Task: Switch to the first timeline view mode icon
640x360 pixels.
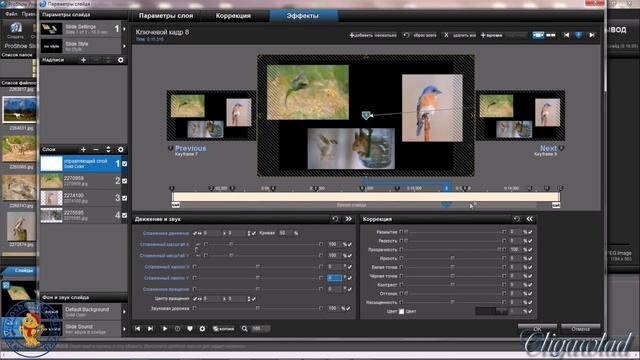Action: (x=538, y=35)
